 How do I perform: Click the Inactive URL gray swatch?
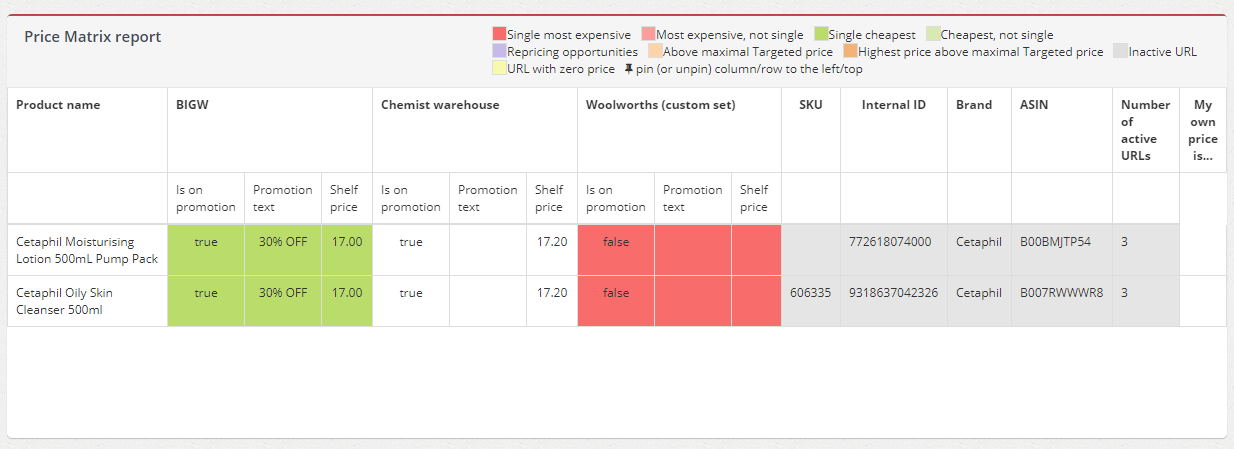point(1121,51)
